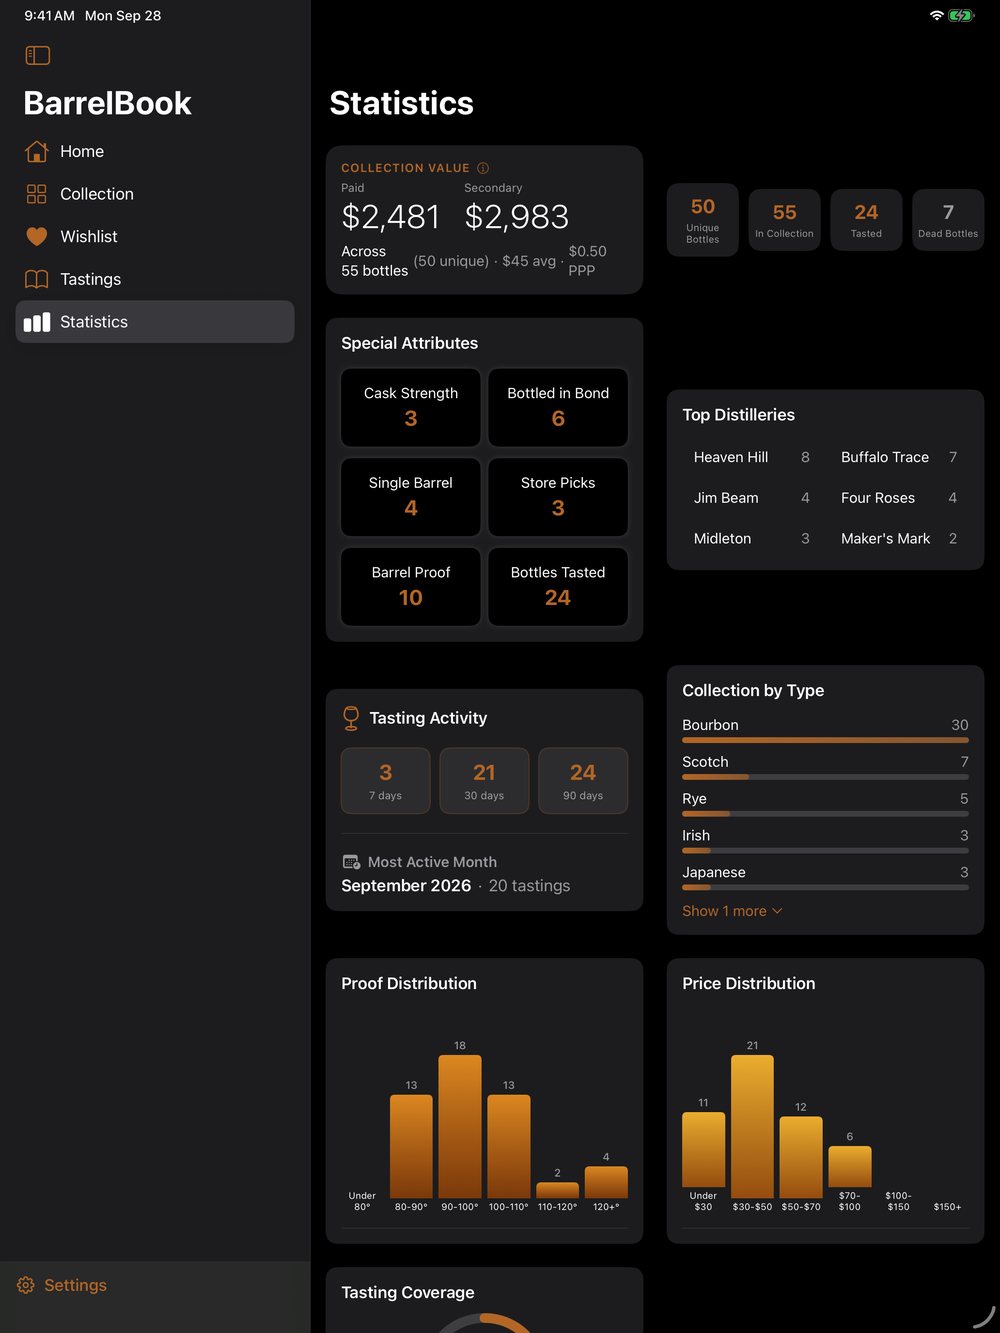The width and height of the screenshot is (1000, 1333).
Task: Click the Collection grid icon
Action: click(x=36, y=194)
